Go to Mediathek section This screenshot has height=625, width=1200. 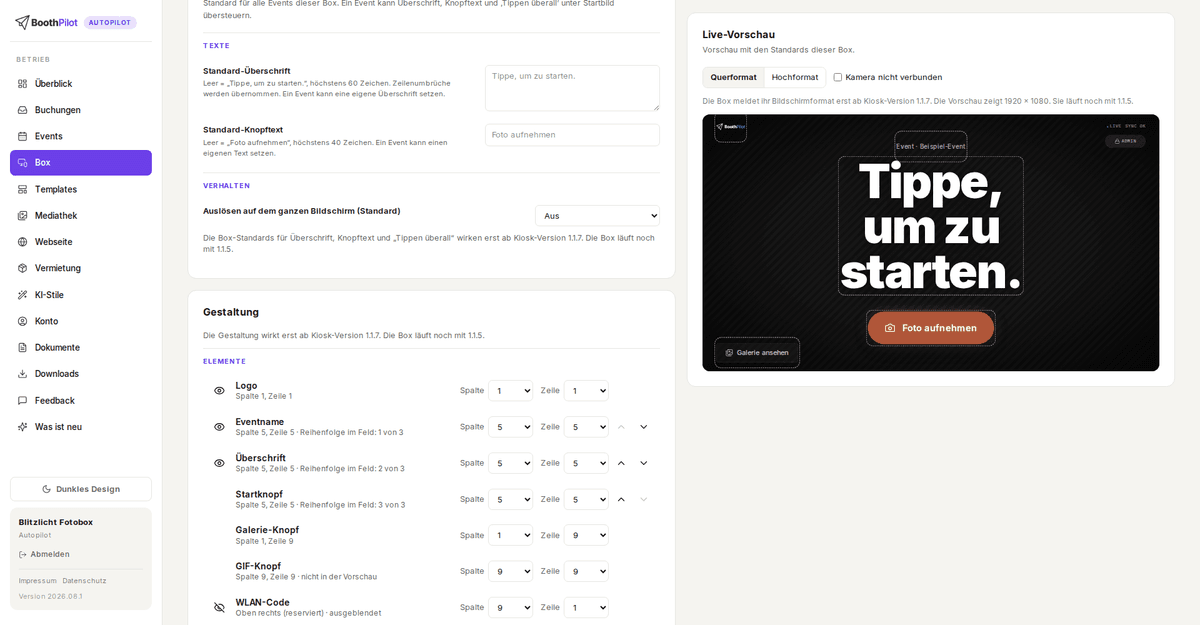(x=81, y=215)
